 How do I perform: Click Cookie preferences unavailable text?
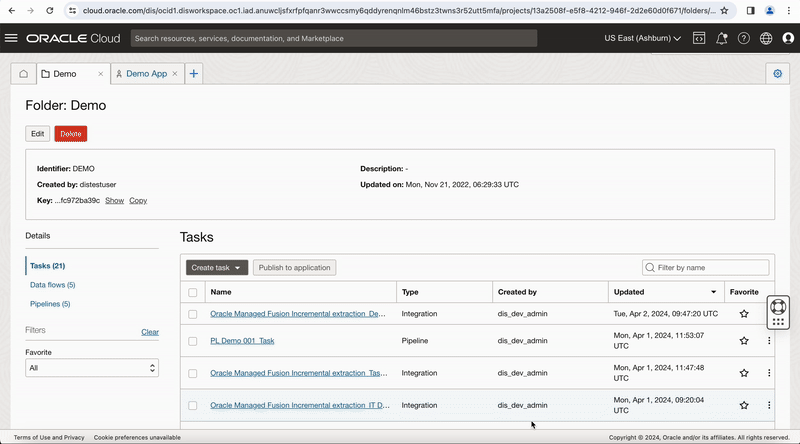coord(137,437)
